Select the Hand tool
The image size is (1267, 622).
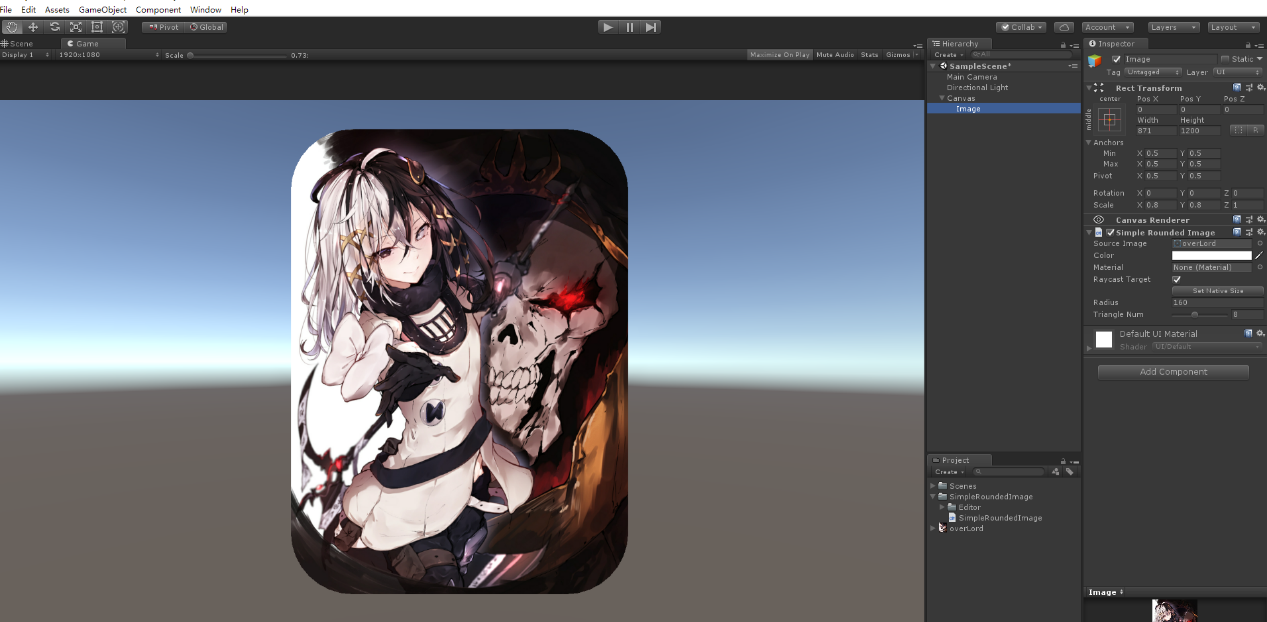pyautogui.click(x=12, y=27)
